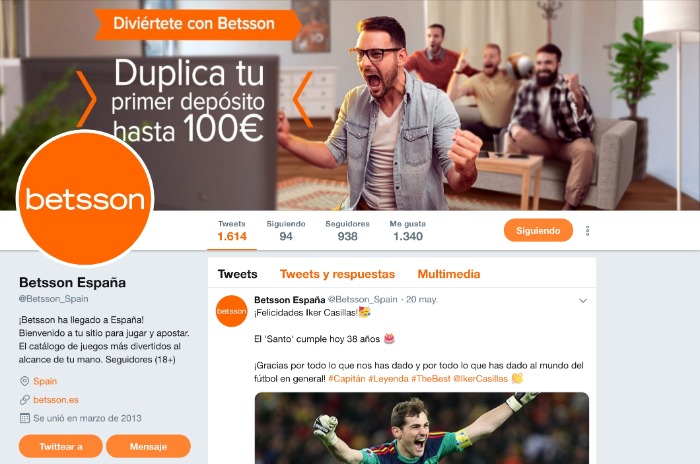Screen dimensions: 700x464
Task: Toggle the Siguiendo follow button
Action: pos(538,230)
